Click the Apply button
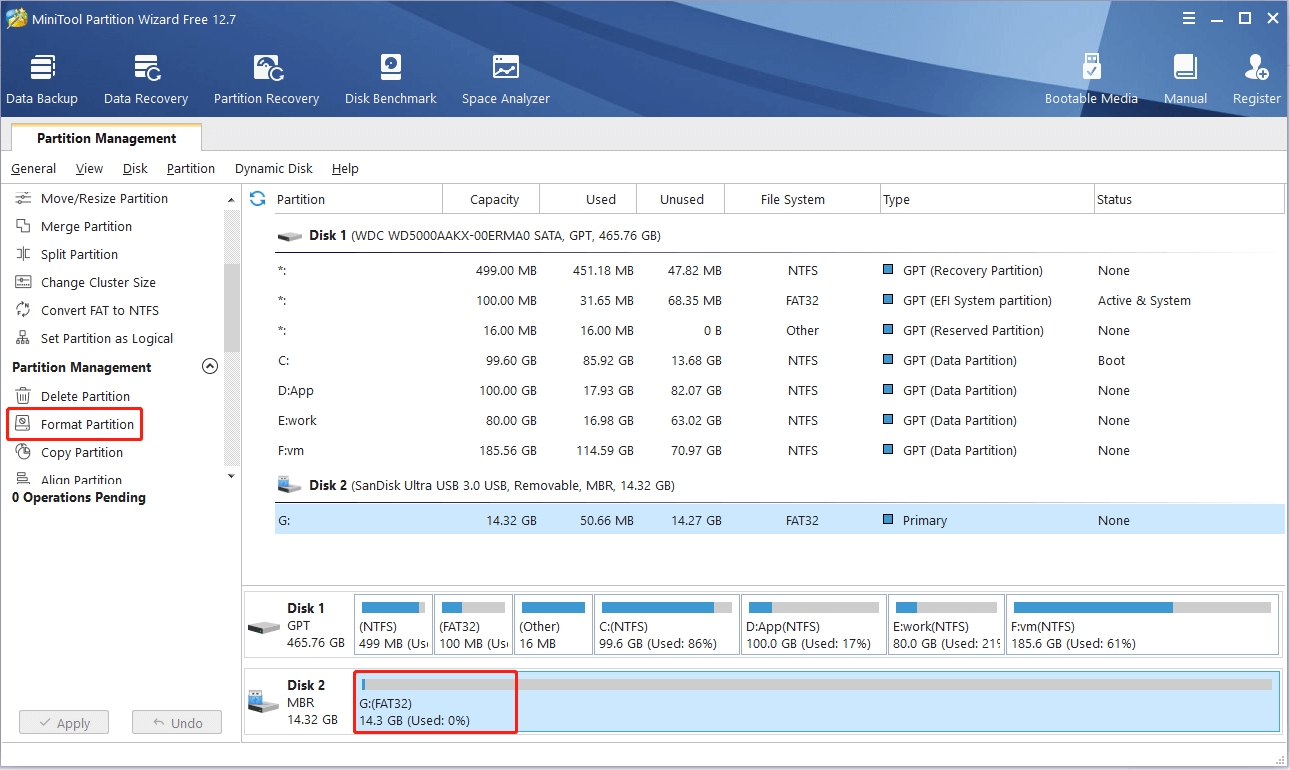The image size is (1290, 770). pyautogui.click(x=62, y=723)
